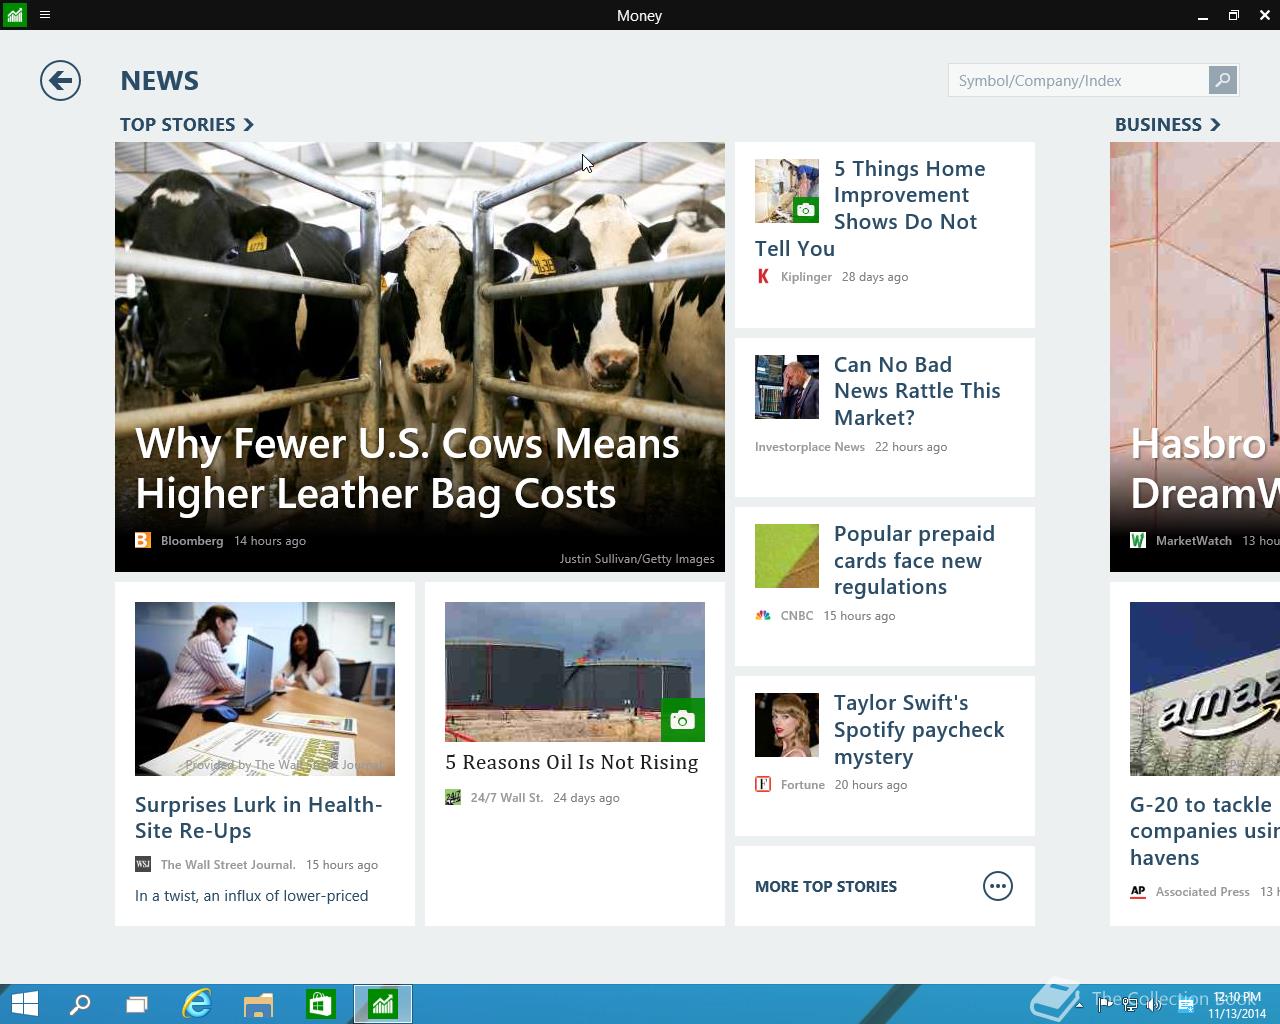The width and height of the screenshot is (1280, 1024).
Task: Click into Symbol/Company/Index search field
Action: [1078, 80]
